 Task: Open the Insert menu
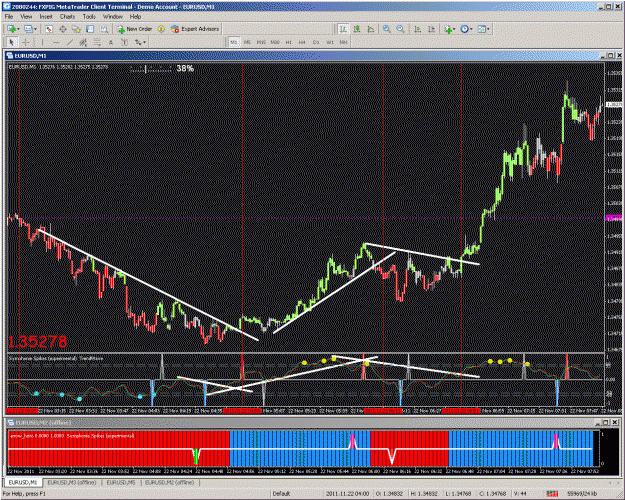click(46, 16)
